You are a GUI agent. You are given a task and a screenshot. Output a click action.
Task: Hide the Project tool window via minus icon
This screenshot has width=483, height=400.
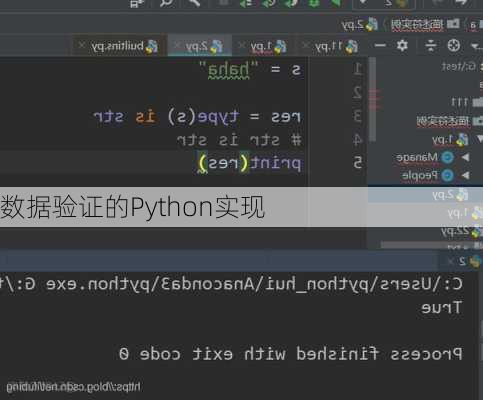[x=380, y=45]
